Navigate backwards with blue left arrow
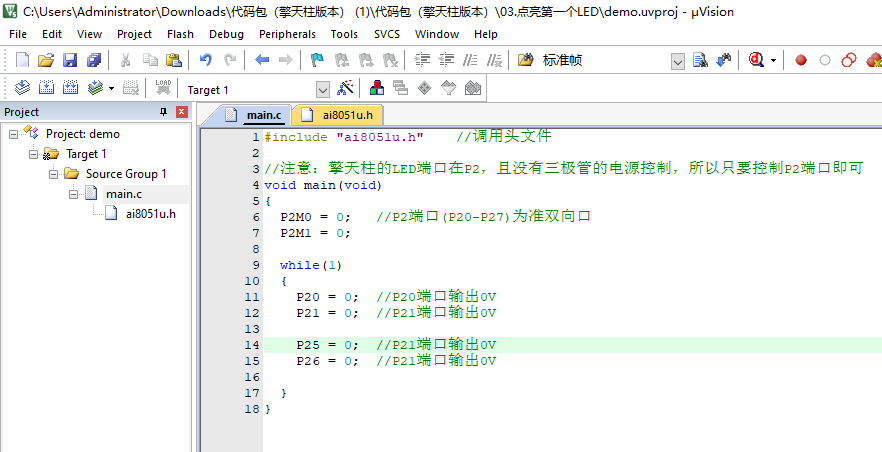Viewport: 882px width, 452px height. pyautogui.click(x=262, y=60)
